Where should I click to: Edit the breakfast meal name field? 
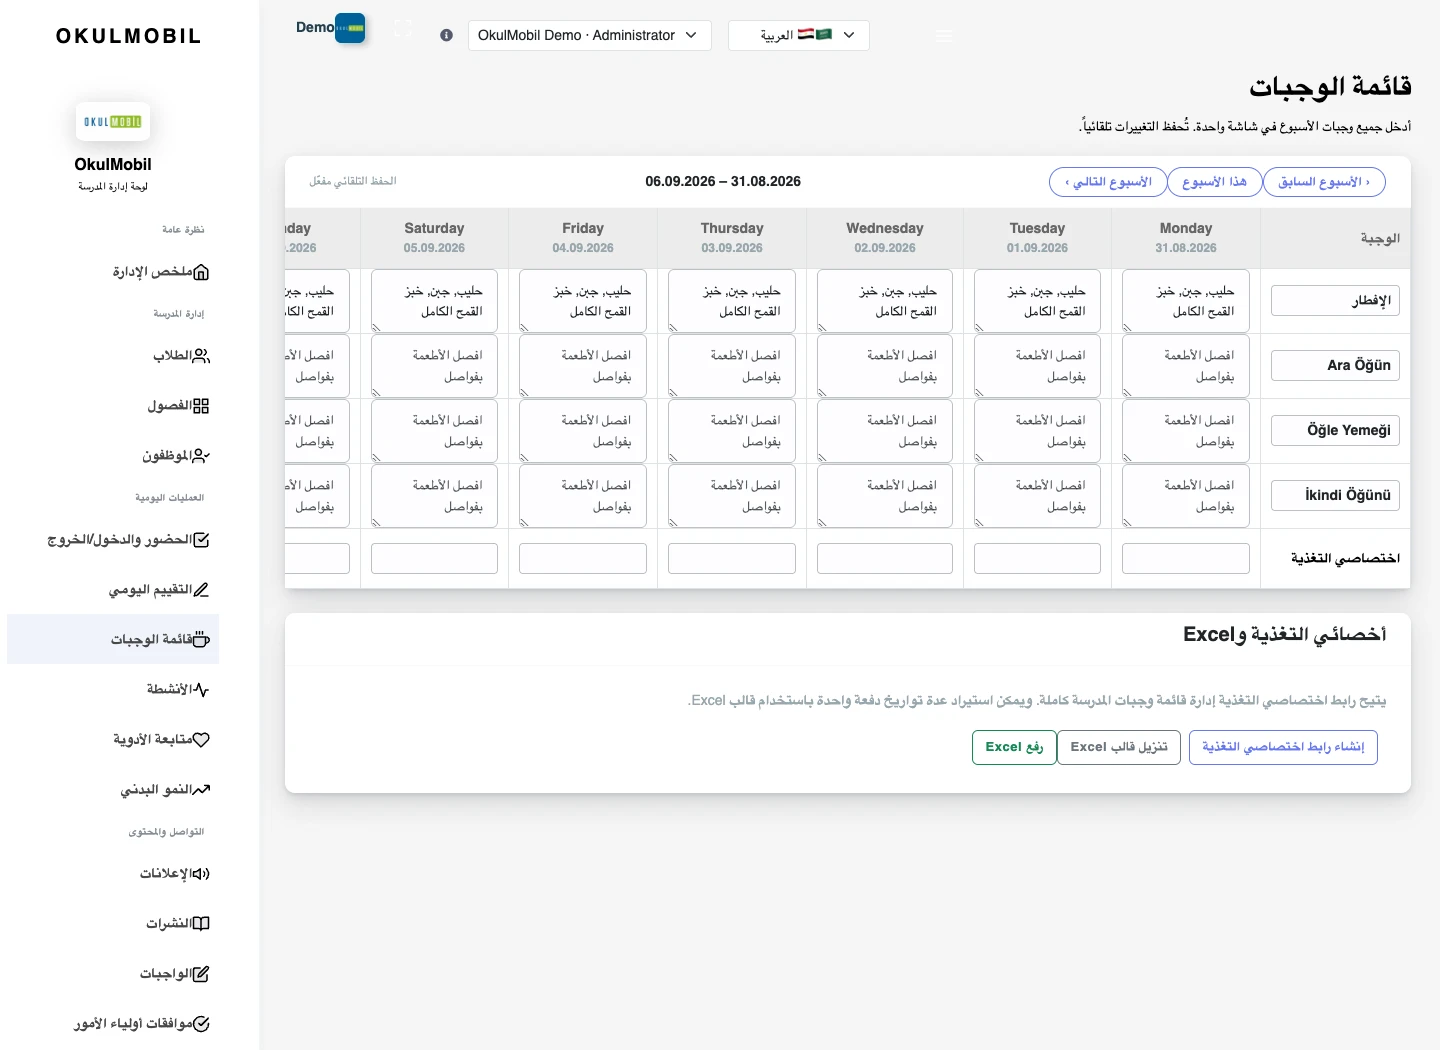(1335, 301)
